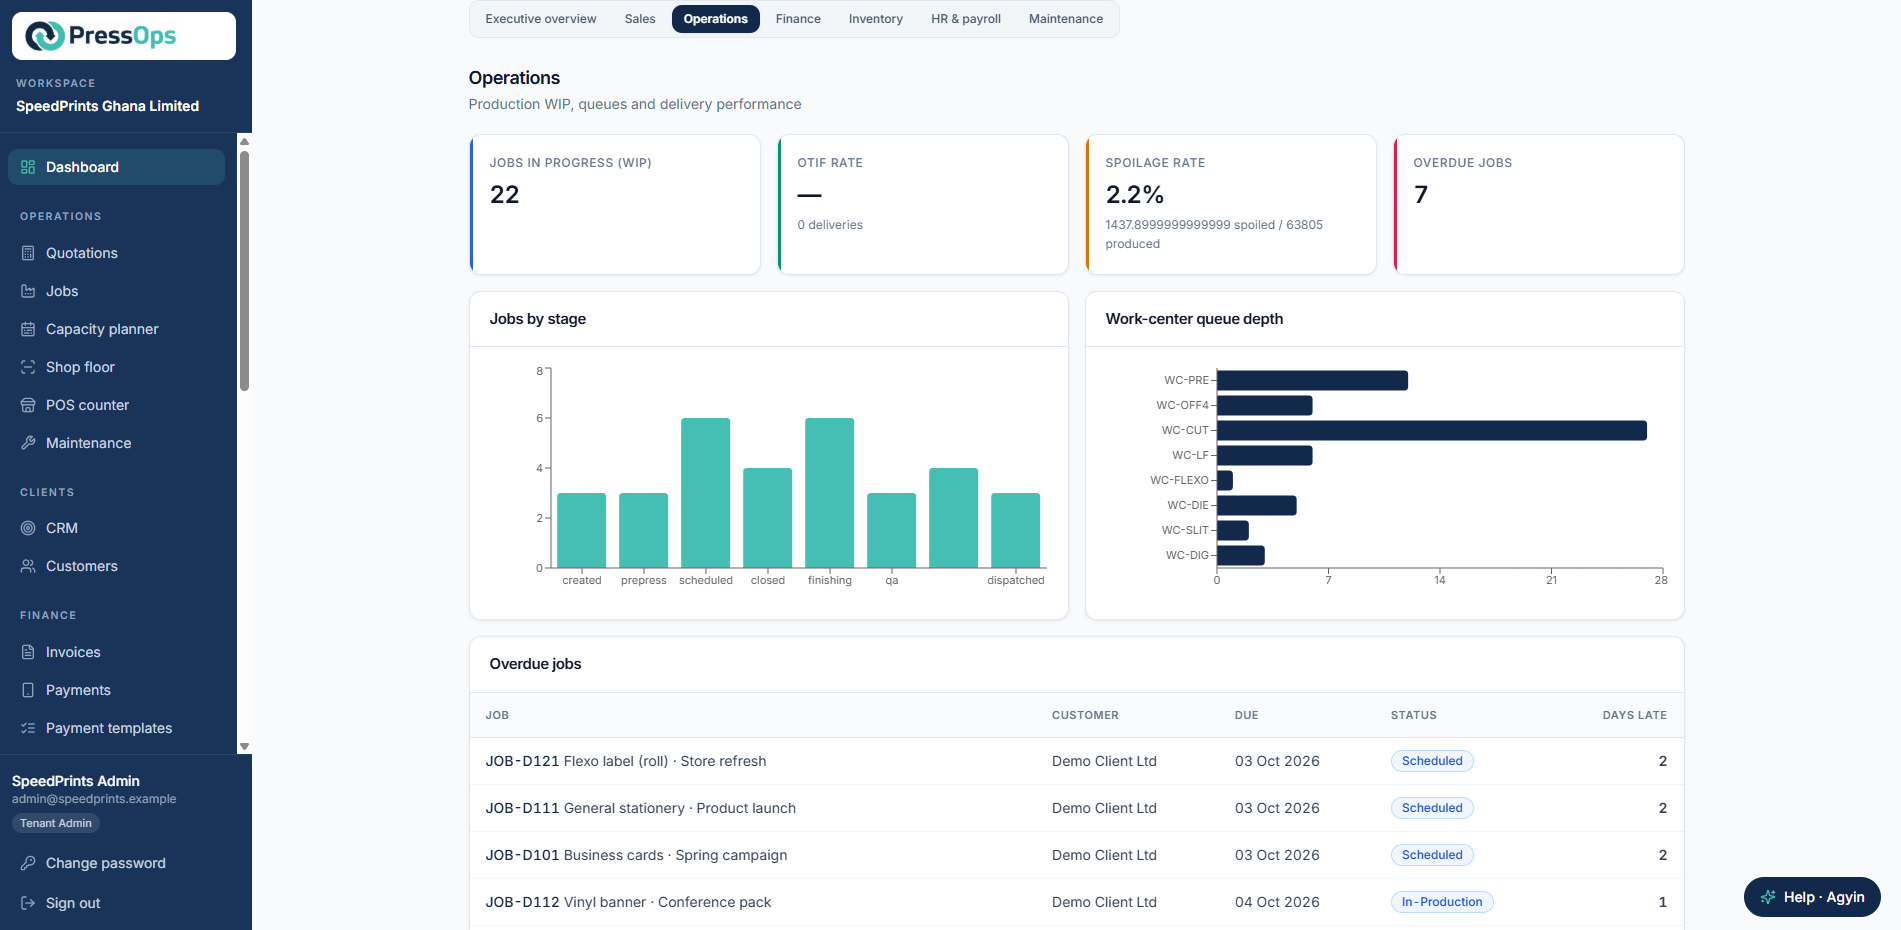Click sidebar scrollbar up arrow
The width and height of the screenshot is (1901, 930).
(244, 141)
